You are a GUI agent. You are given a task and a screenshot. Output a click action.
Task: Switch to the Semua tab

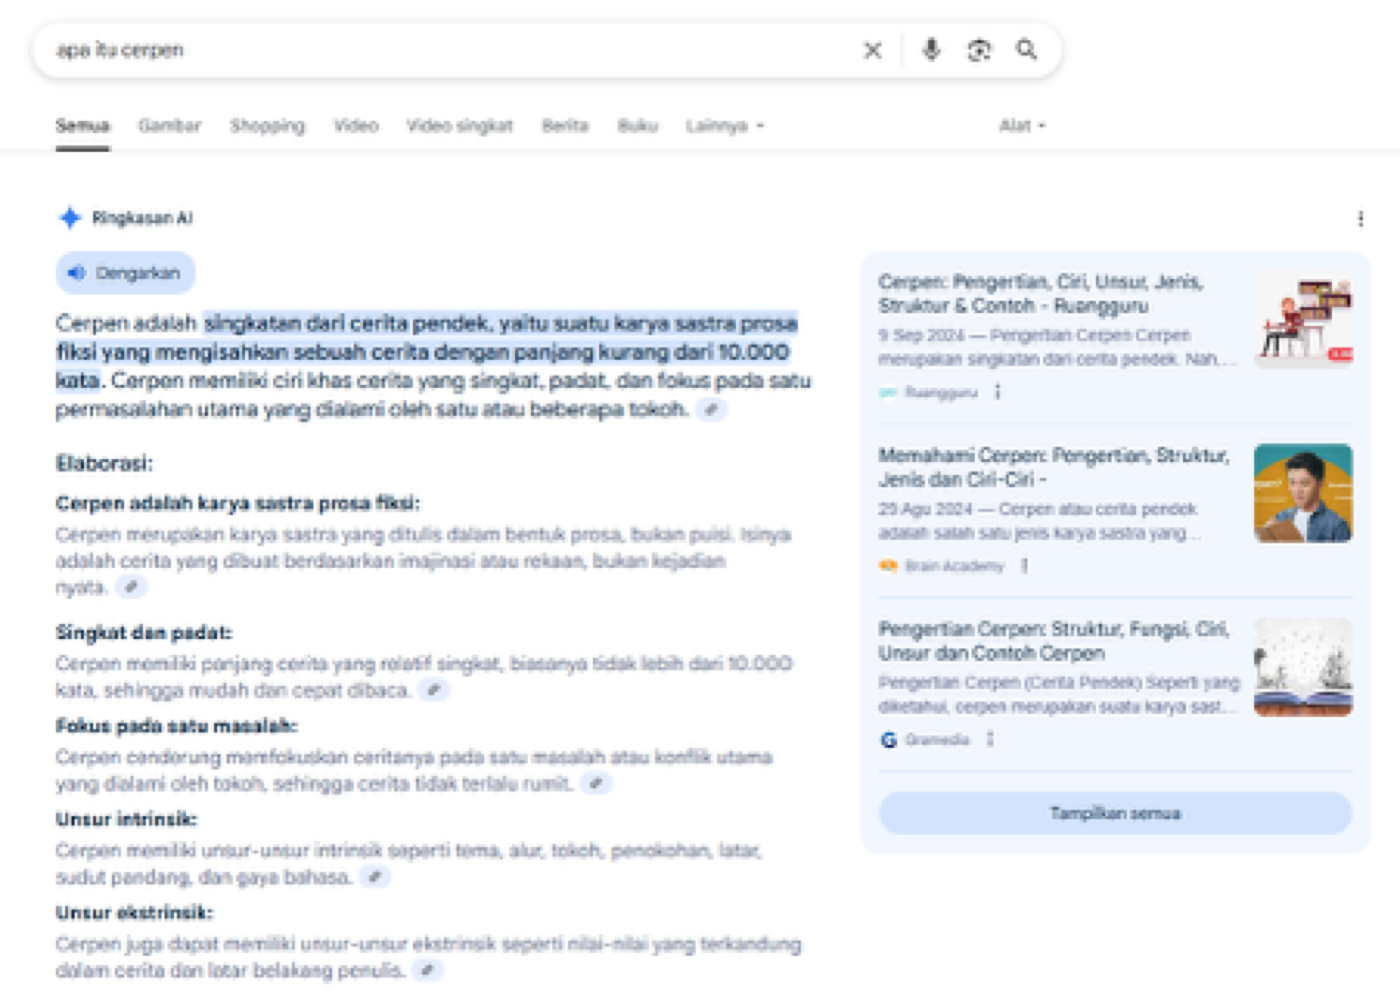coord(82,126)
